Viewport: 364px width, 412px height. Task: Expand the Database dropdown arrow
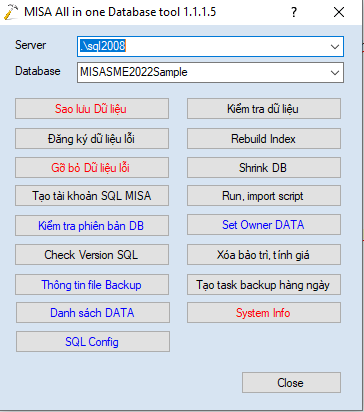click(335, 72)
